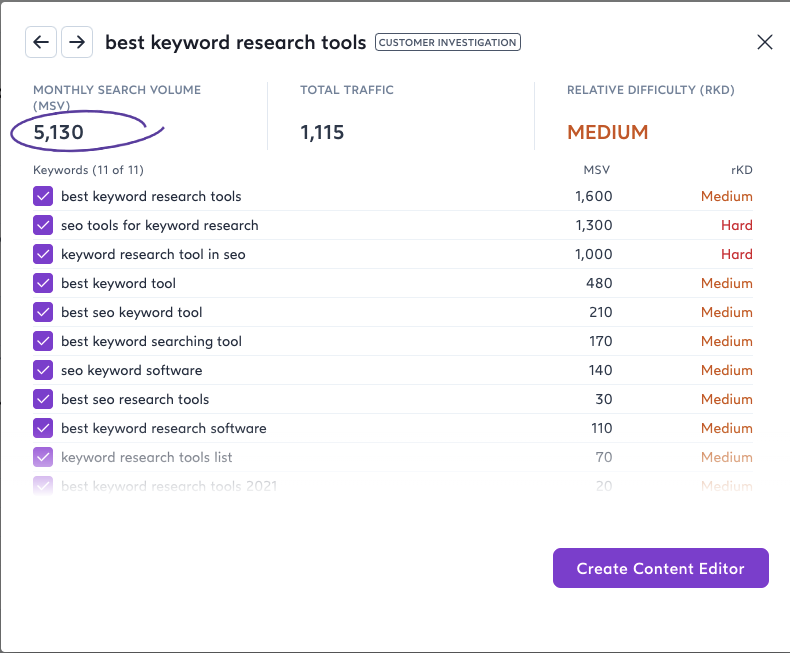
Task: Select the 1,115 total traffic value
Action: pyautogui.click(x=322, y=132)
